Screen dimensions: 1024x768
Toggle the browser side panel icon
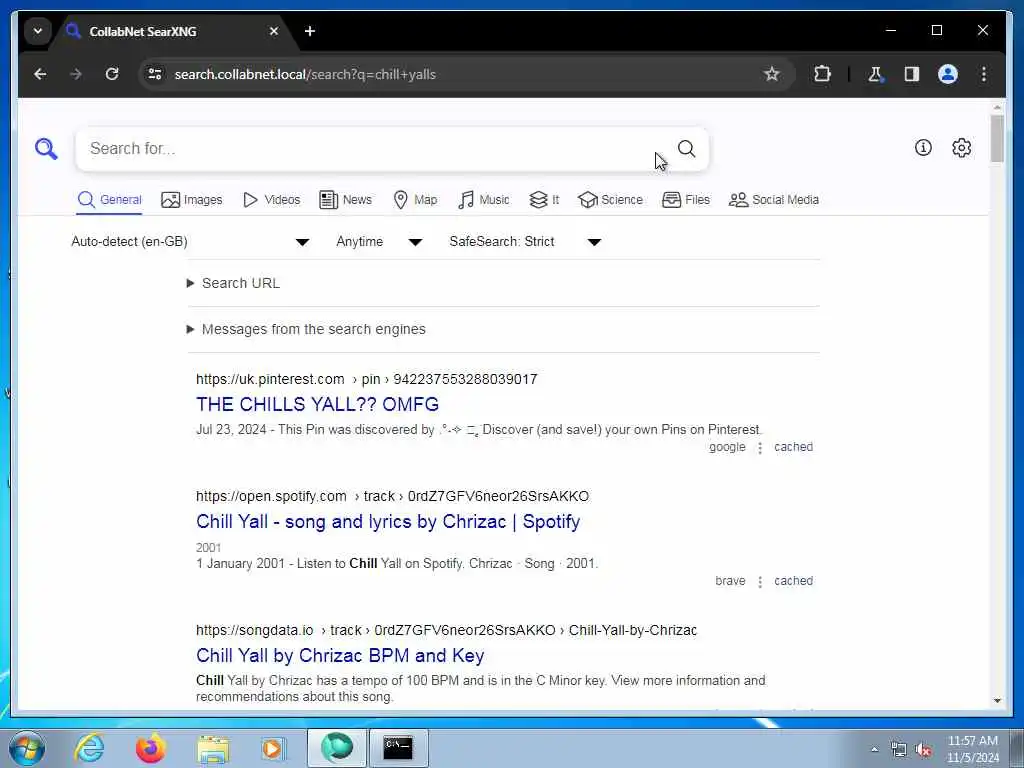click(912, 74)
